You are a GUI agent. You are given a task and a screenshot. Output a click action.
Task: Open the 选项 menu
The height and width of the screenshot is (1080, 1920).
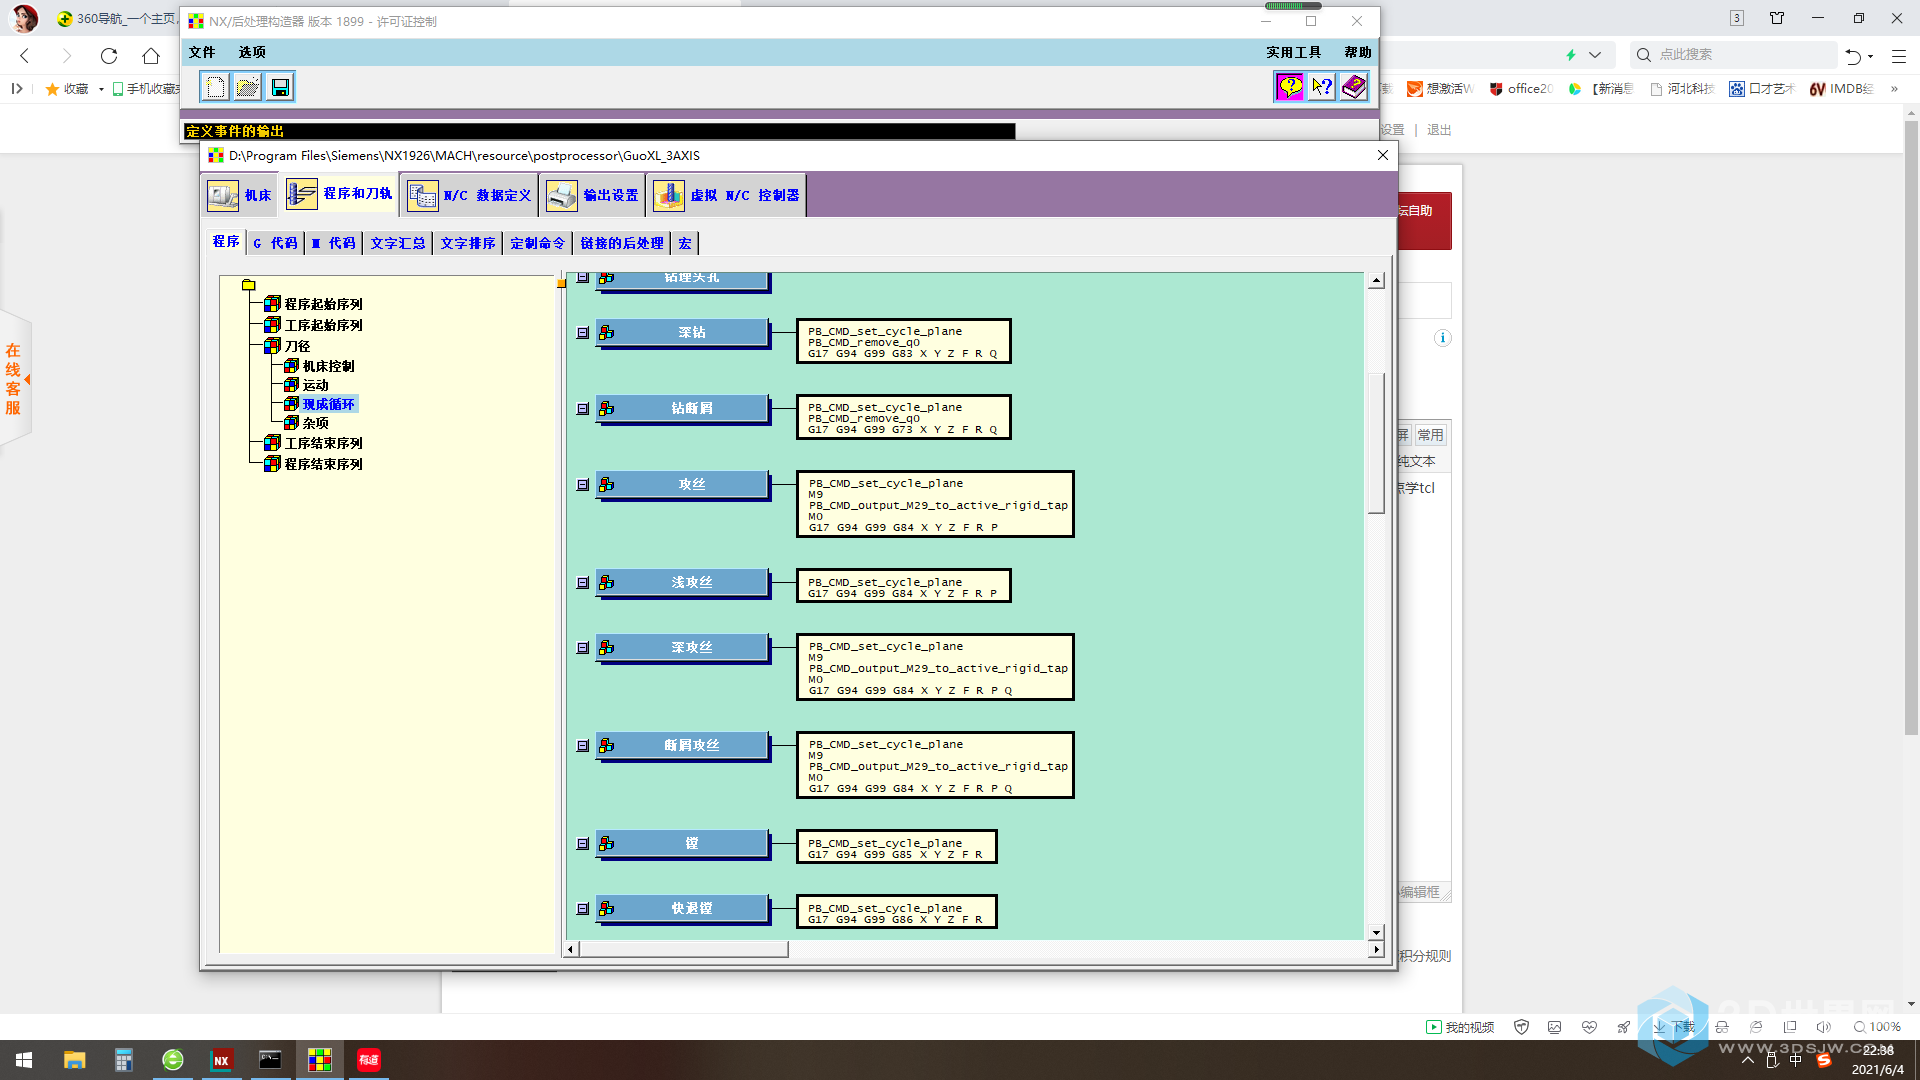[x=252, y=52]
